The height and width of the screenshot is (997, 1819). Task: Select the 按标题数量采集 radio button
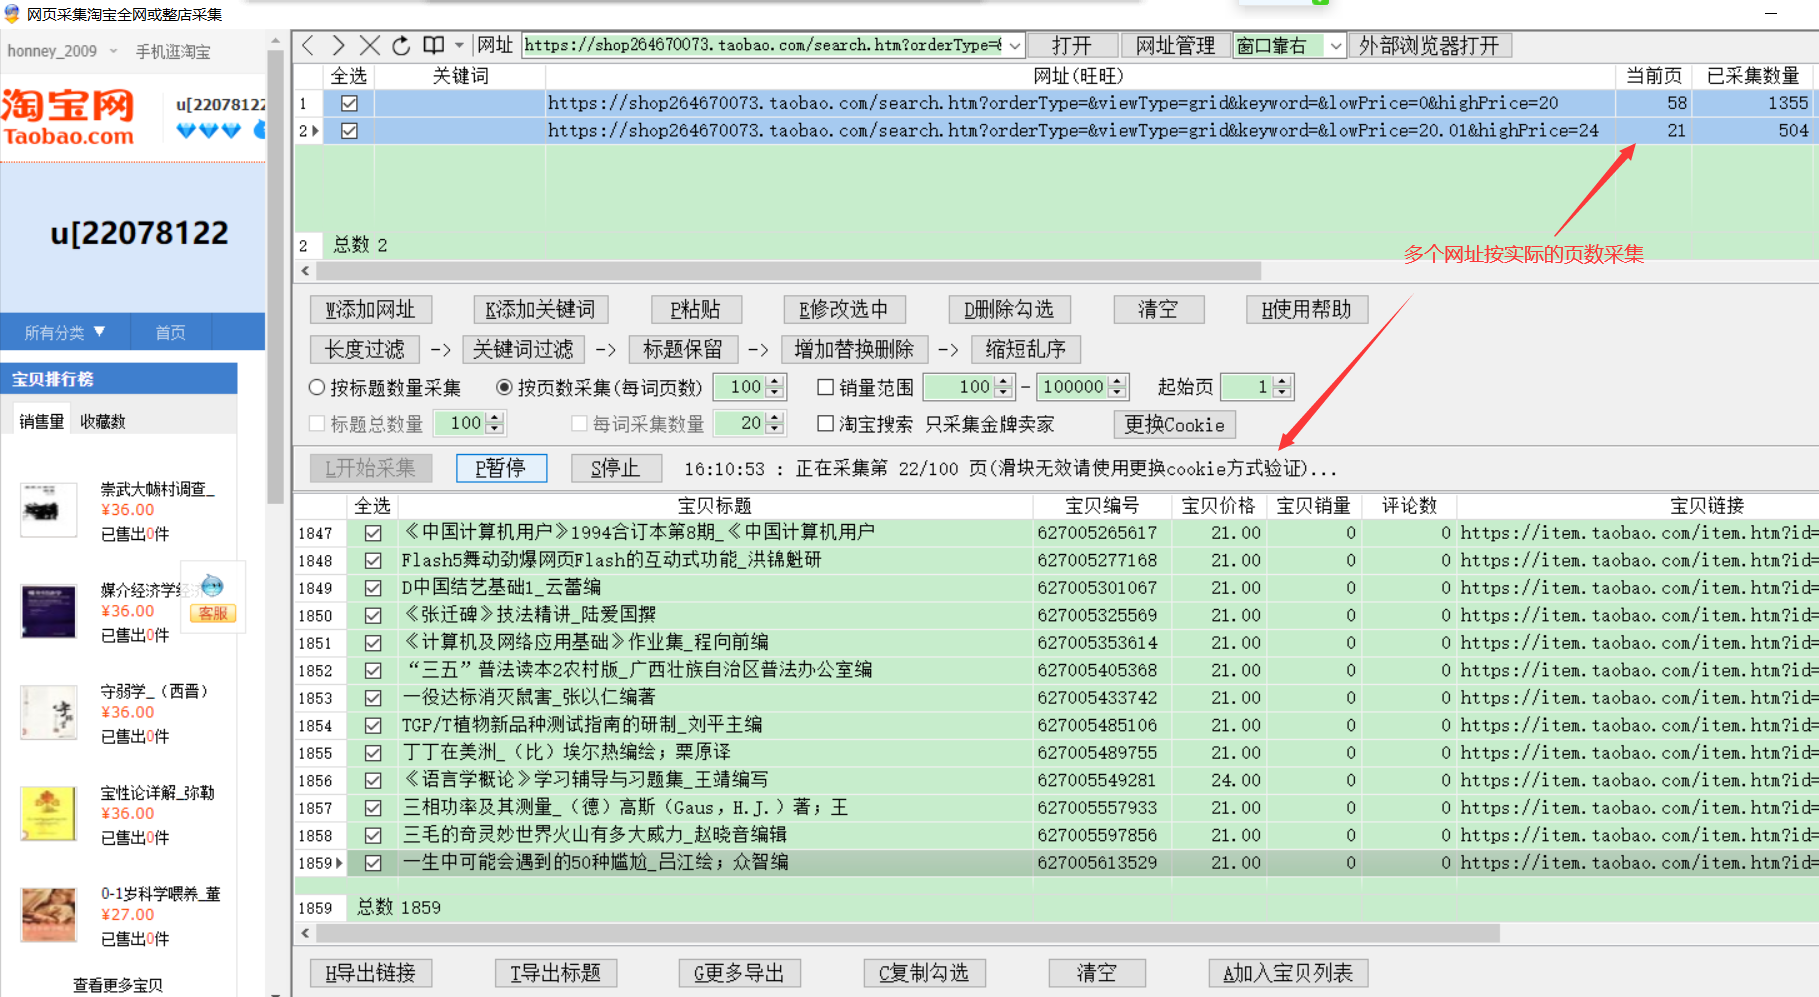317,387
